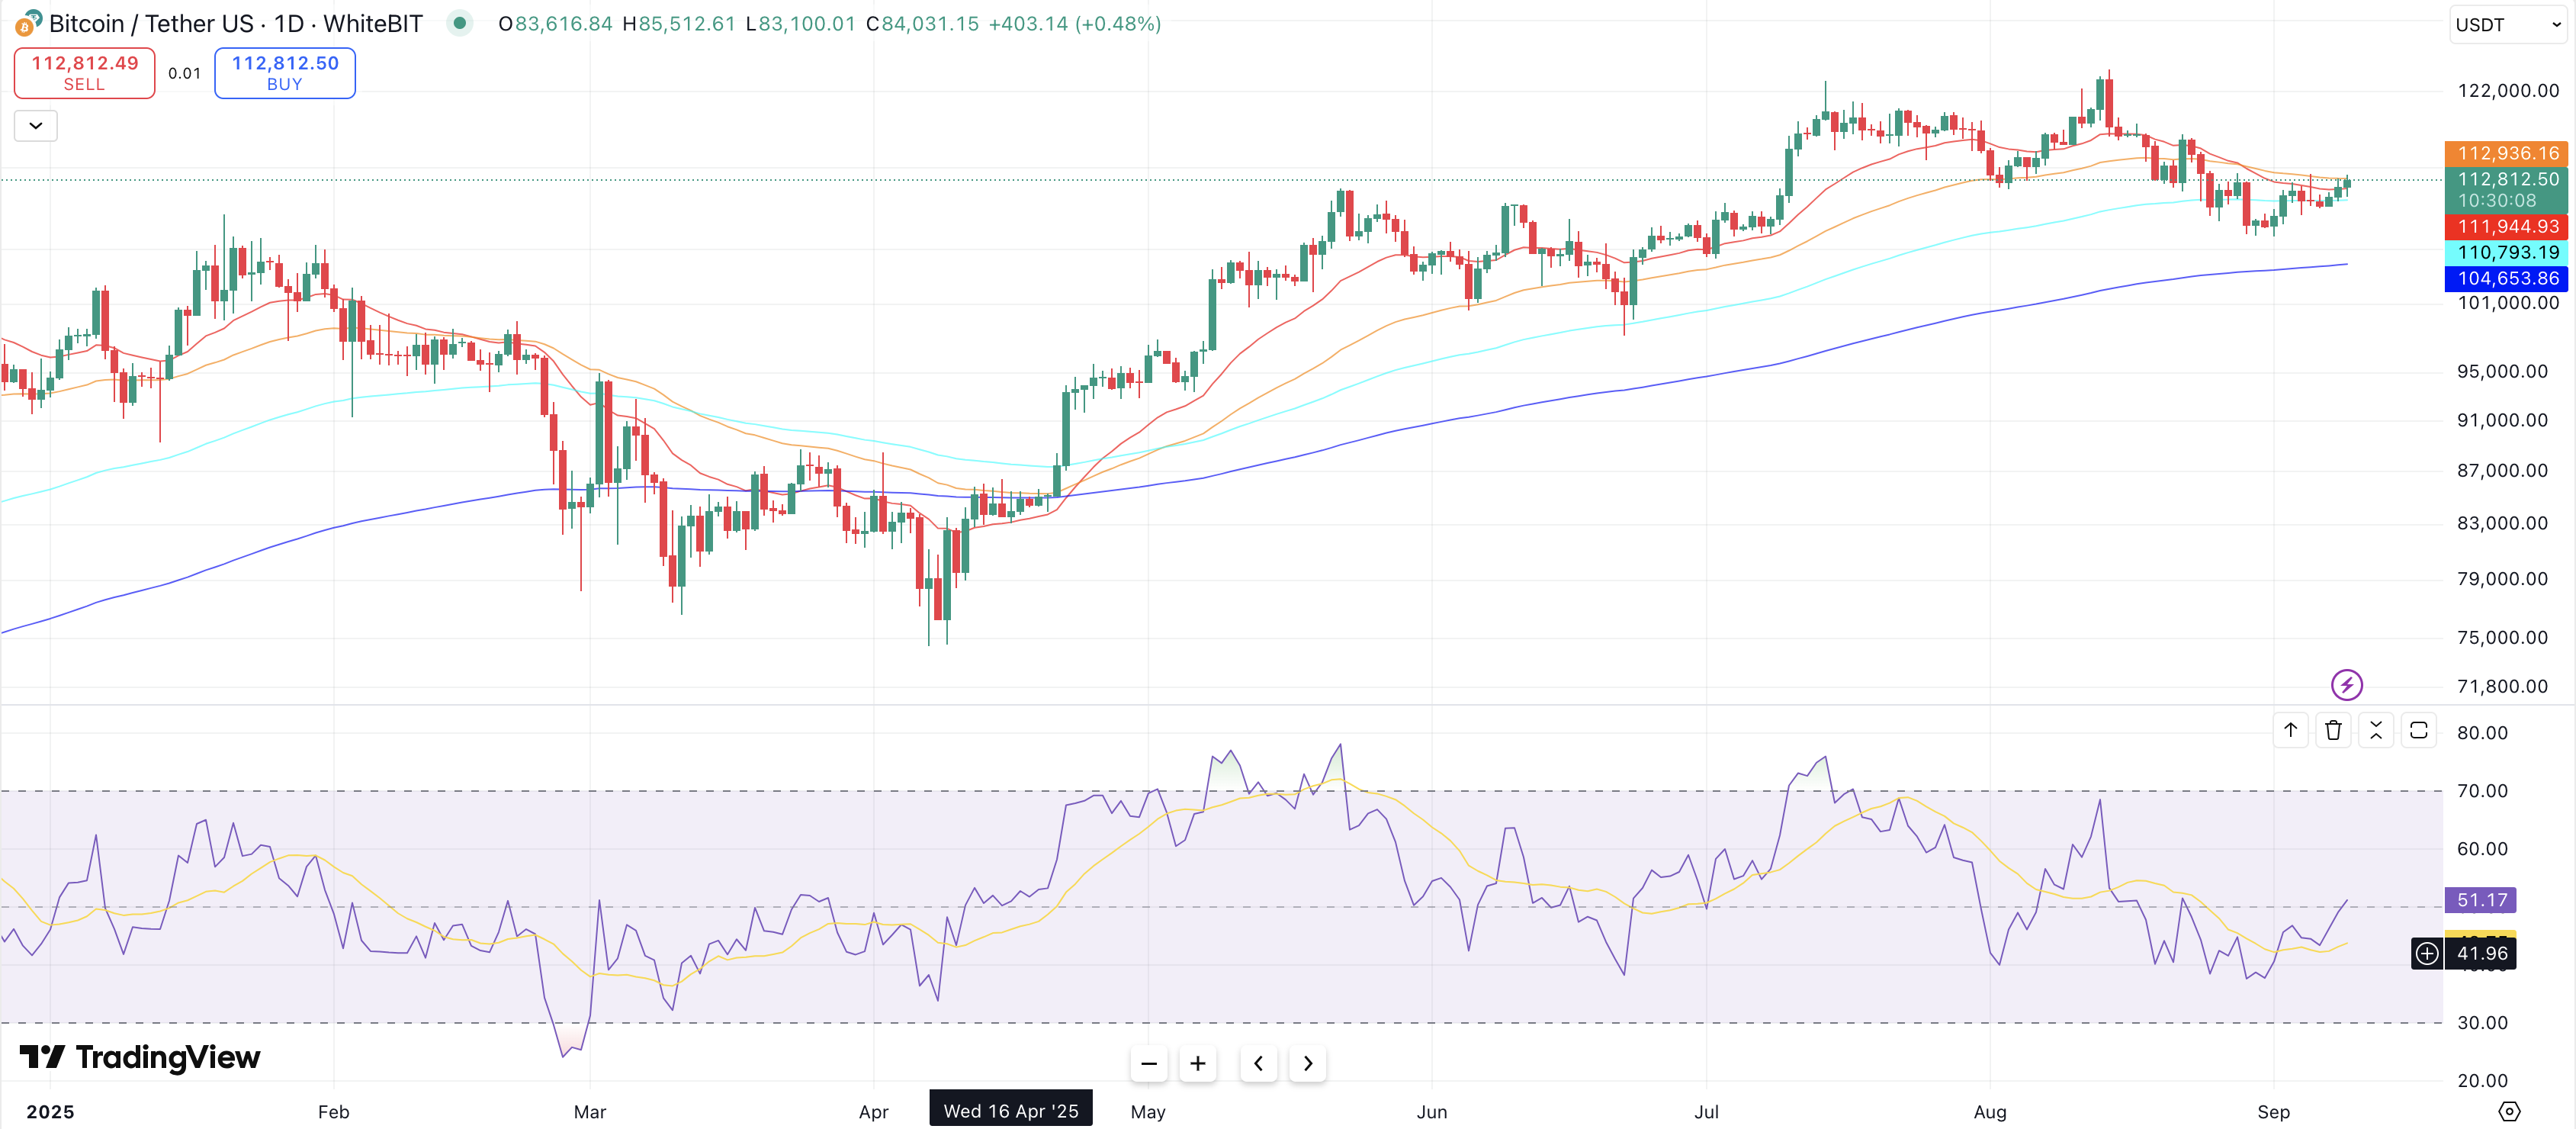Move the RSI pane up
The height and width of the screenshot is (1129, 2576).
click(2290, 731)
